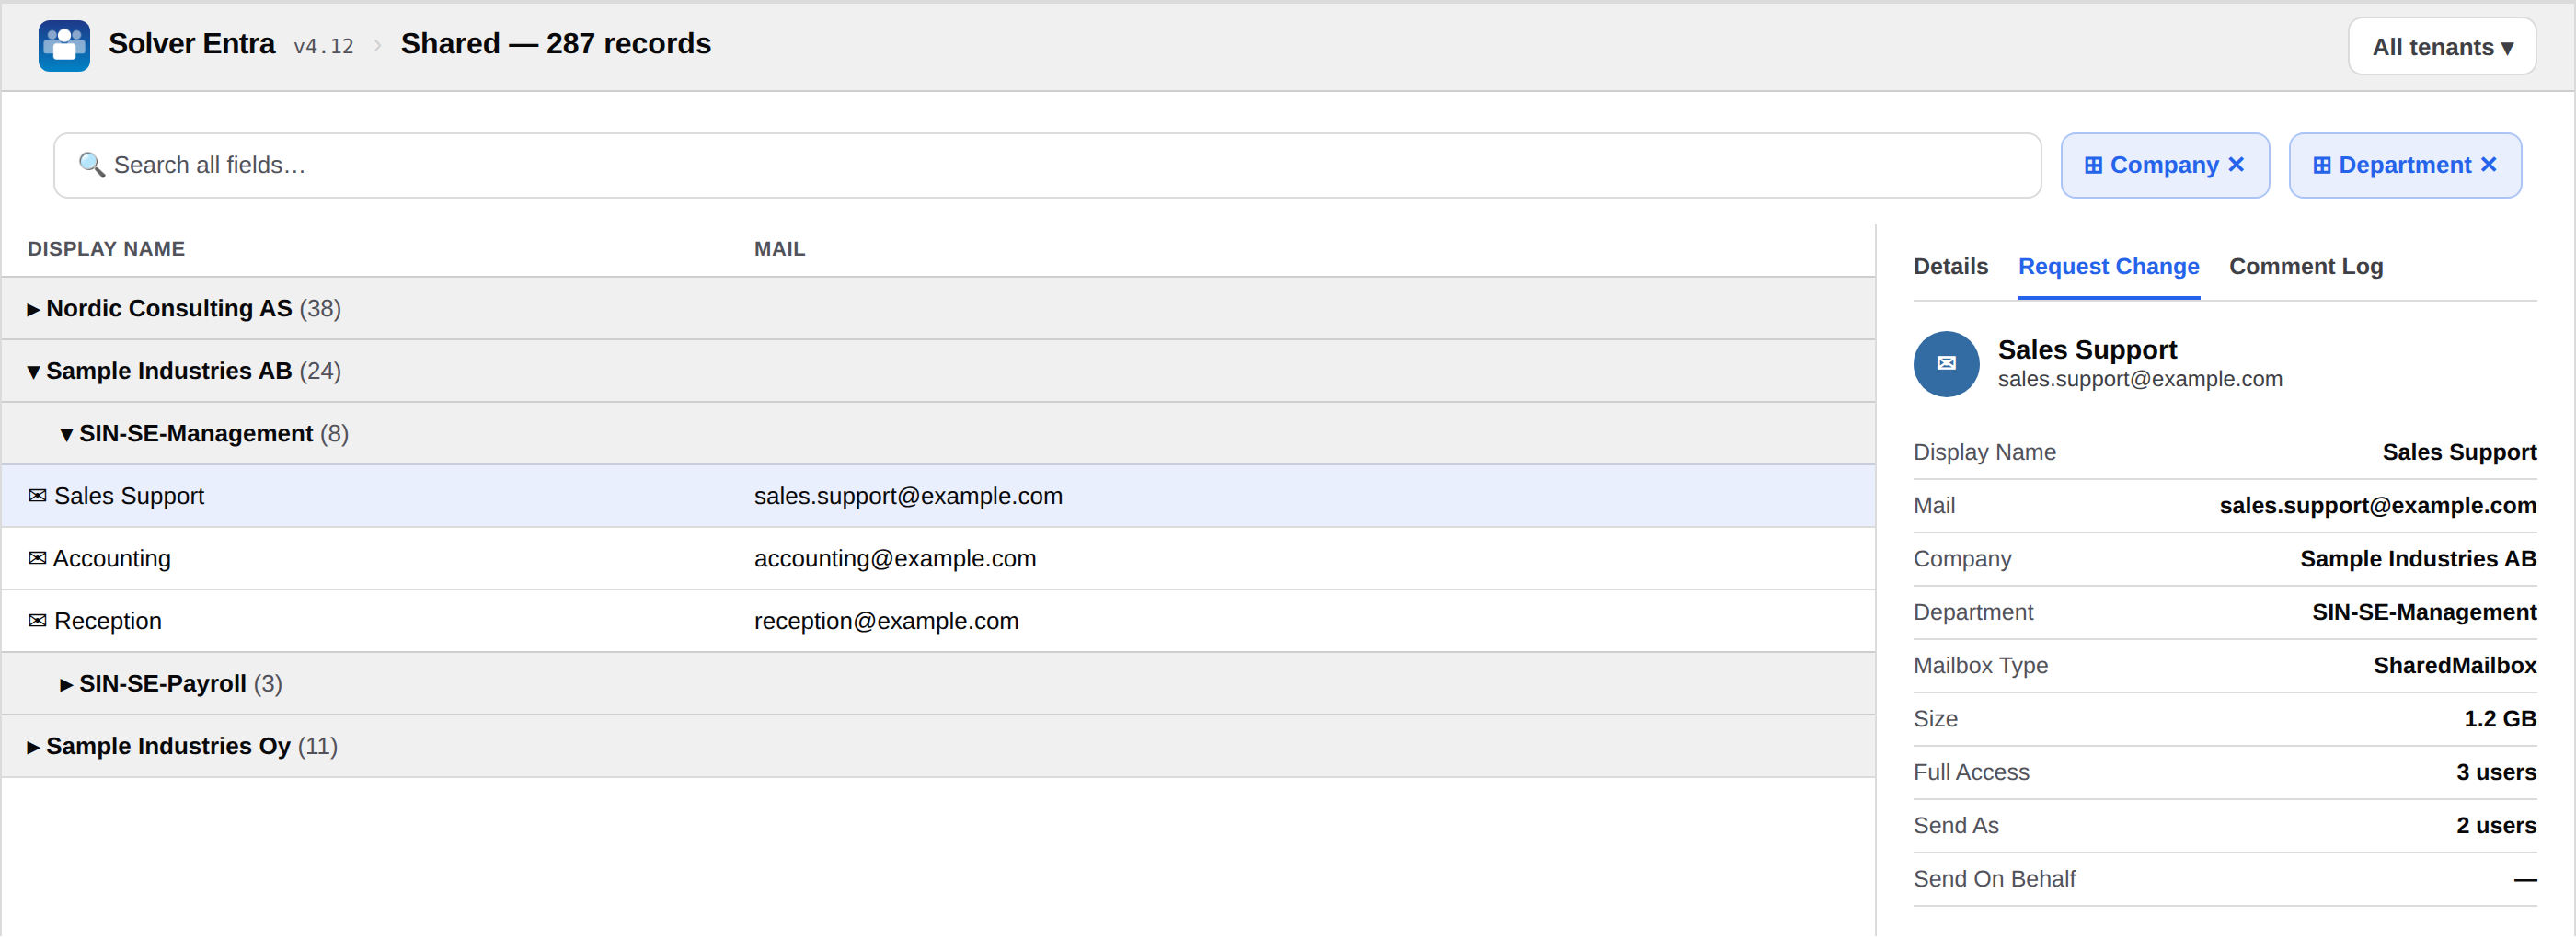Click the Company group grid icon
The height and width of the screenshot is (938, 2576).
pyautogui.click(x=2093, y=166)
